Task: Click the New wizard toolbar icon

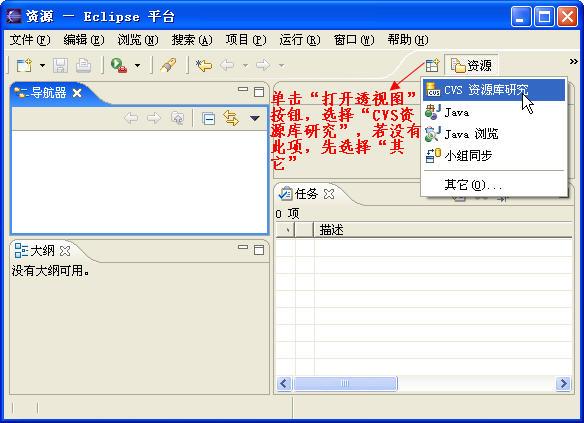Action: click(25, 66)
